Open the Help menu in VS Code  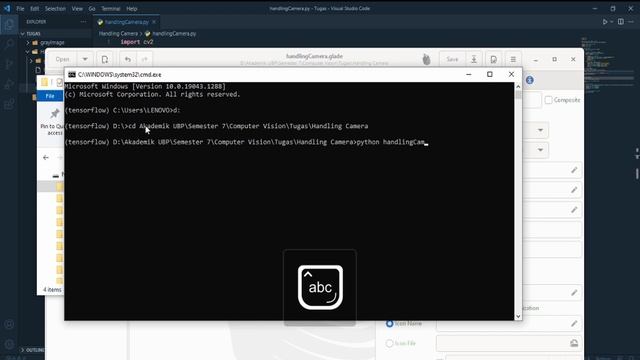tap(132, 9)
